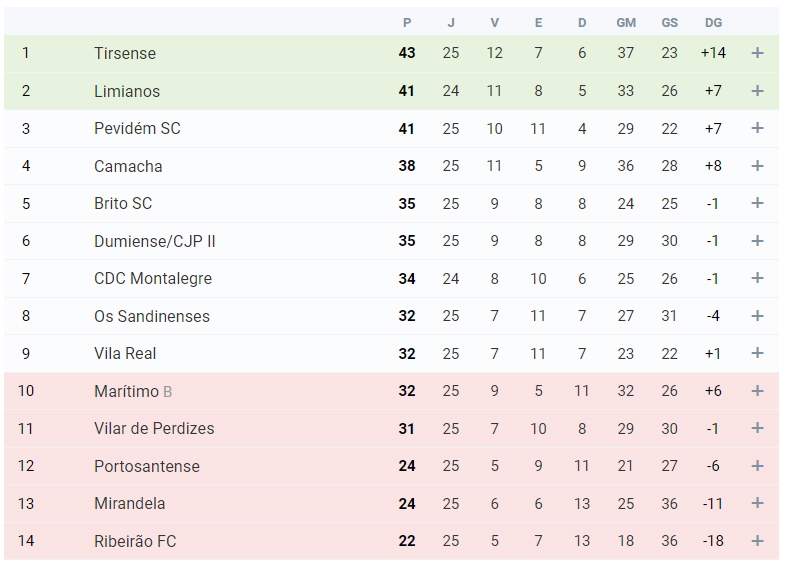Open Brito SC details plus icon
The width and height of the screenshot is (786, 563).
pyautogui.click(x=757, y=203)
